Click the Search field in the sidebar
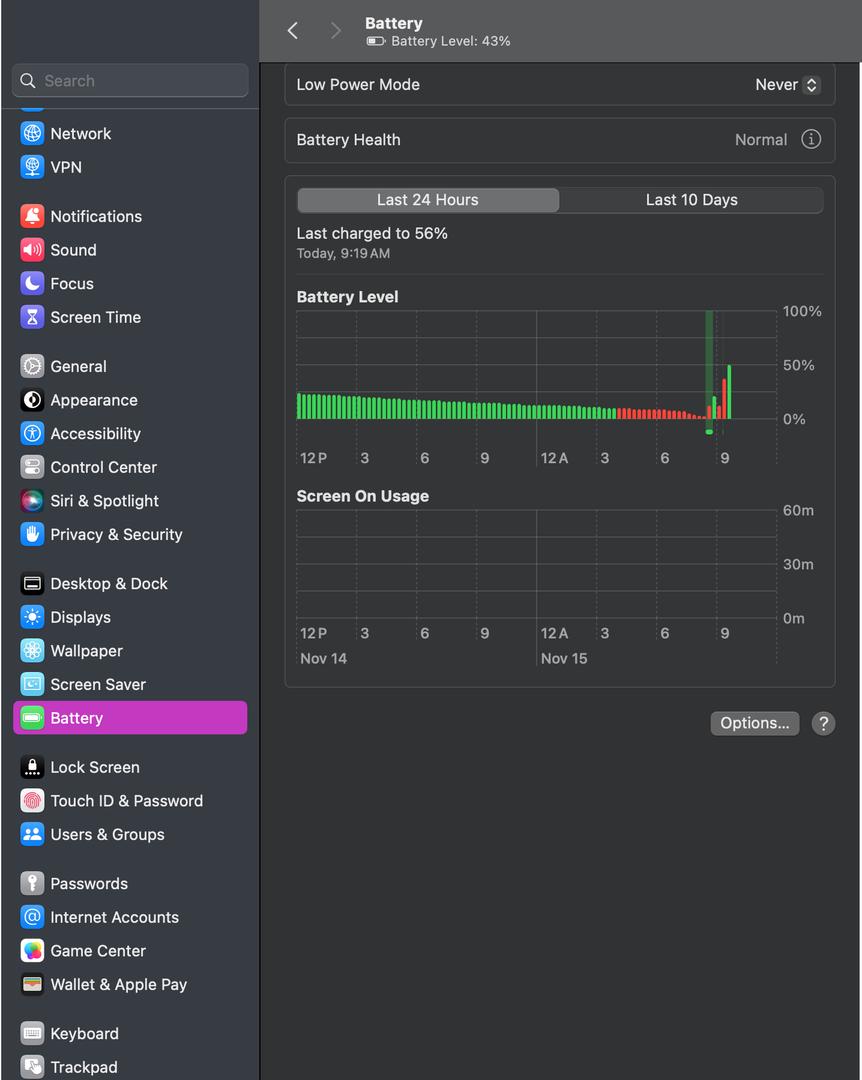This screenshot has width=862, height=1080. click(130, 81)
